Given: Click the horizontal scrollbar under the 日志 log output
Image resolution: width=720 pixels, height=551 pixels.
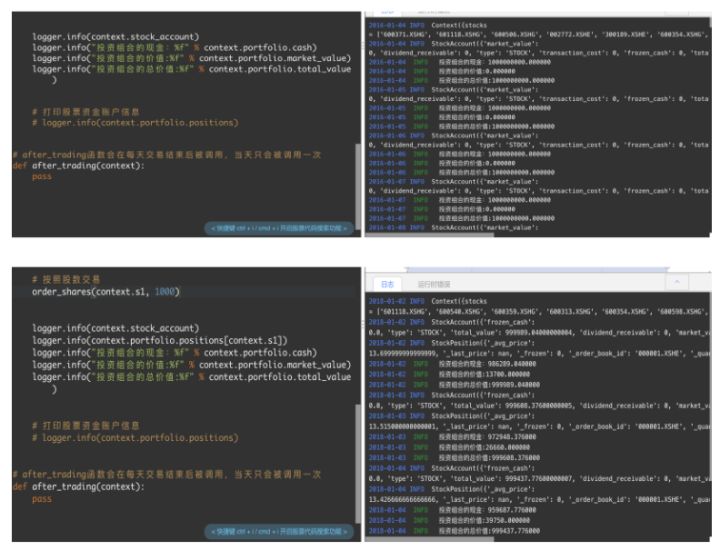Looking at the screenshot, I should pos(430,539).
